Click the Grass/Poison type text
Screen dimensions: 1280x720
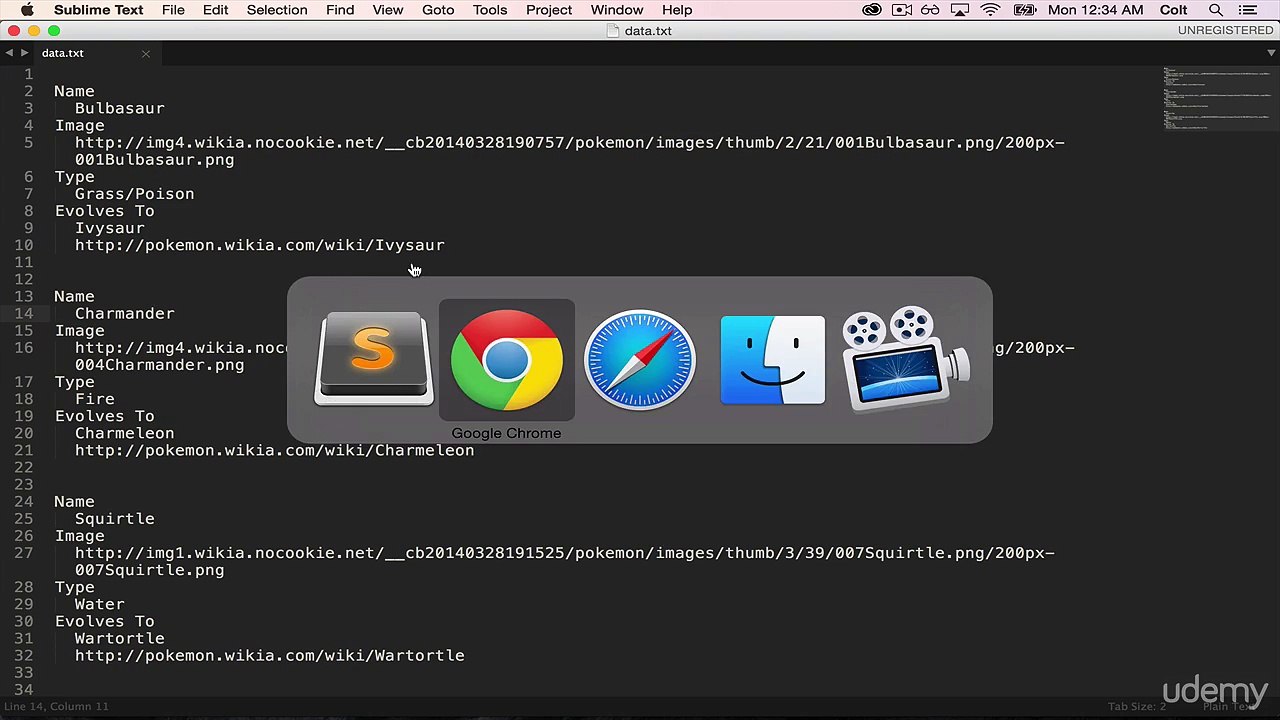pyautogui.click(x=135, y=194)
